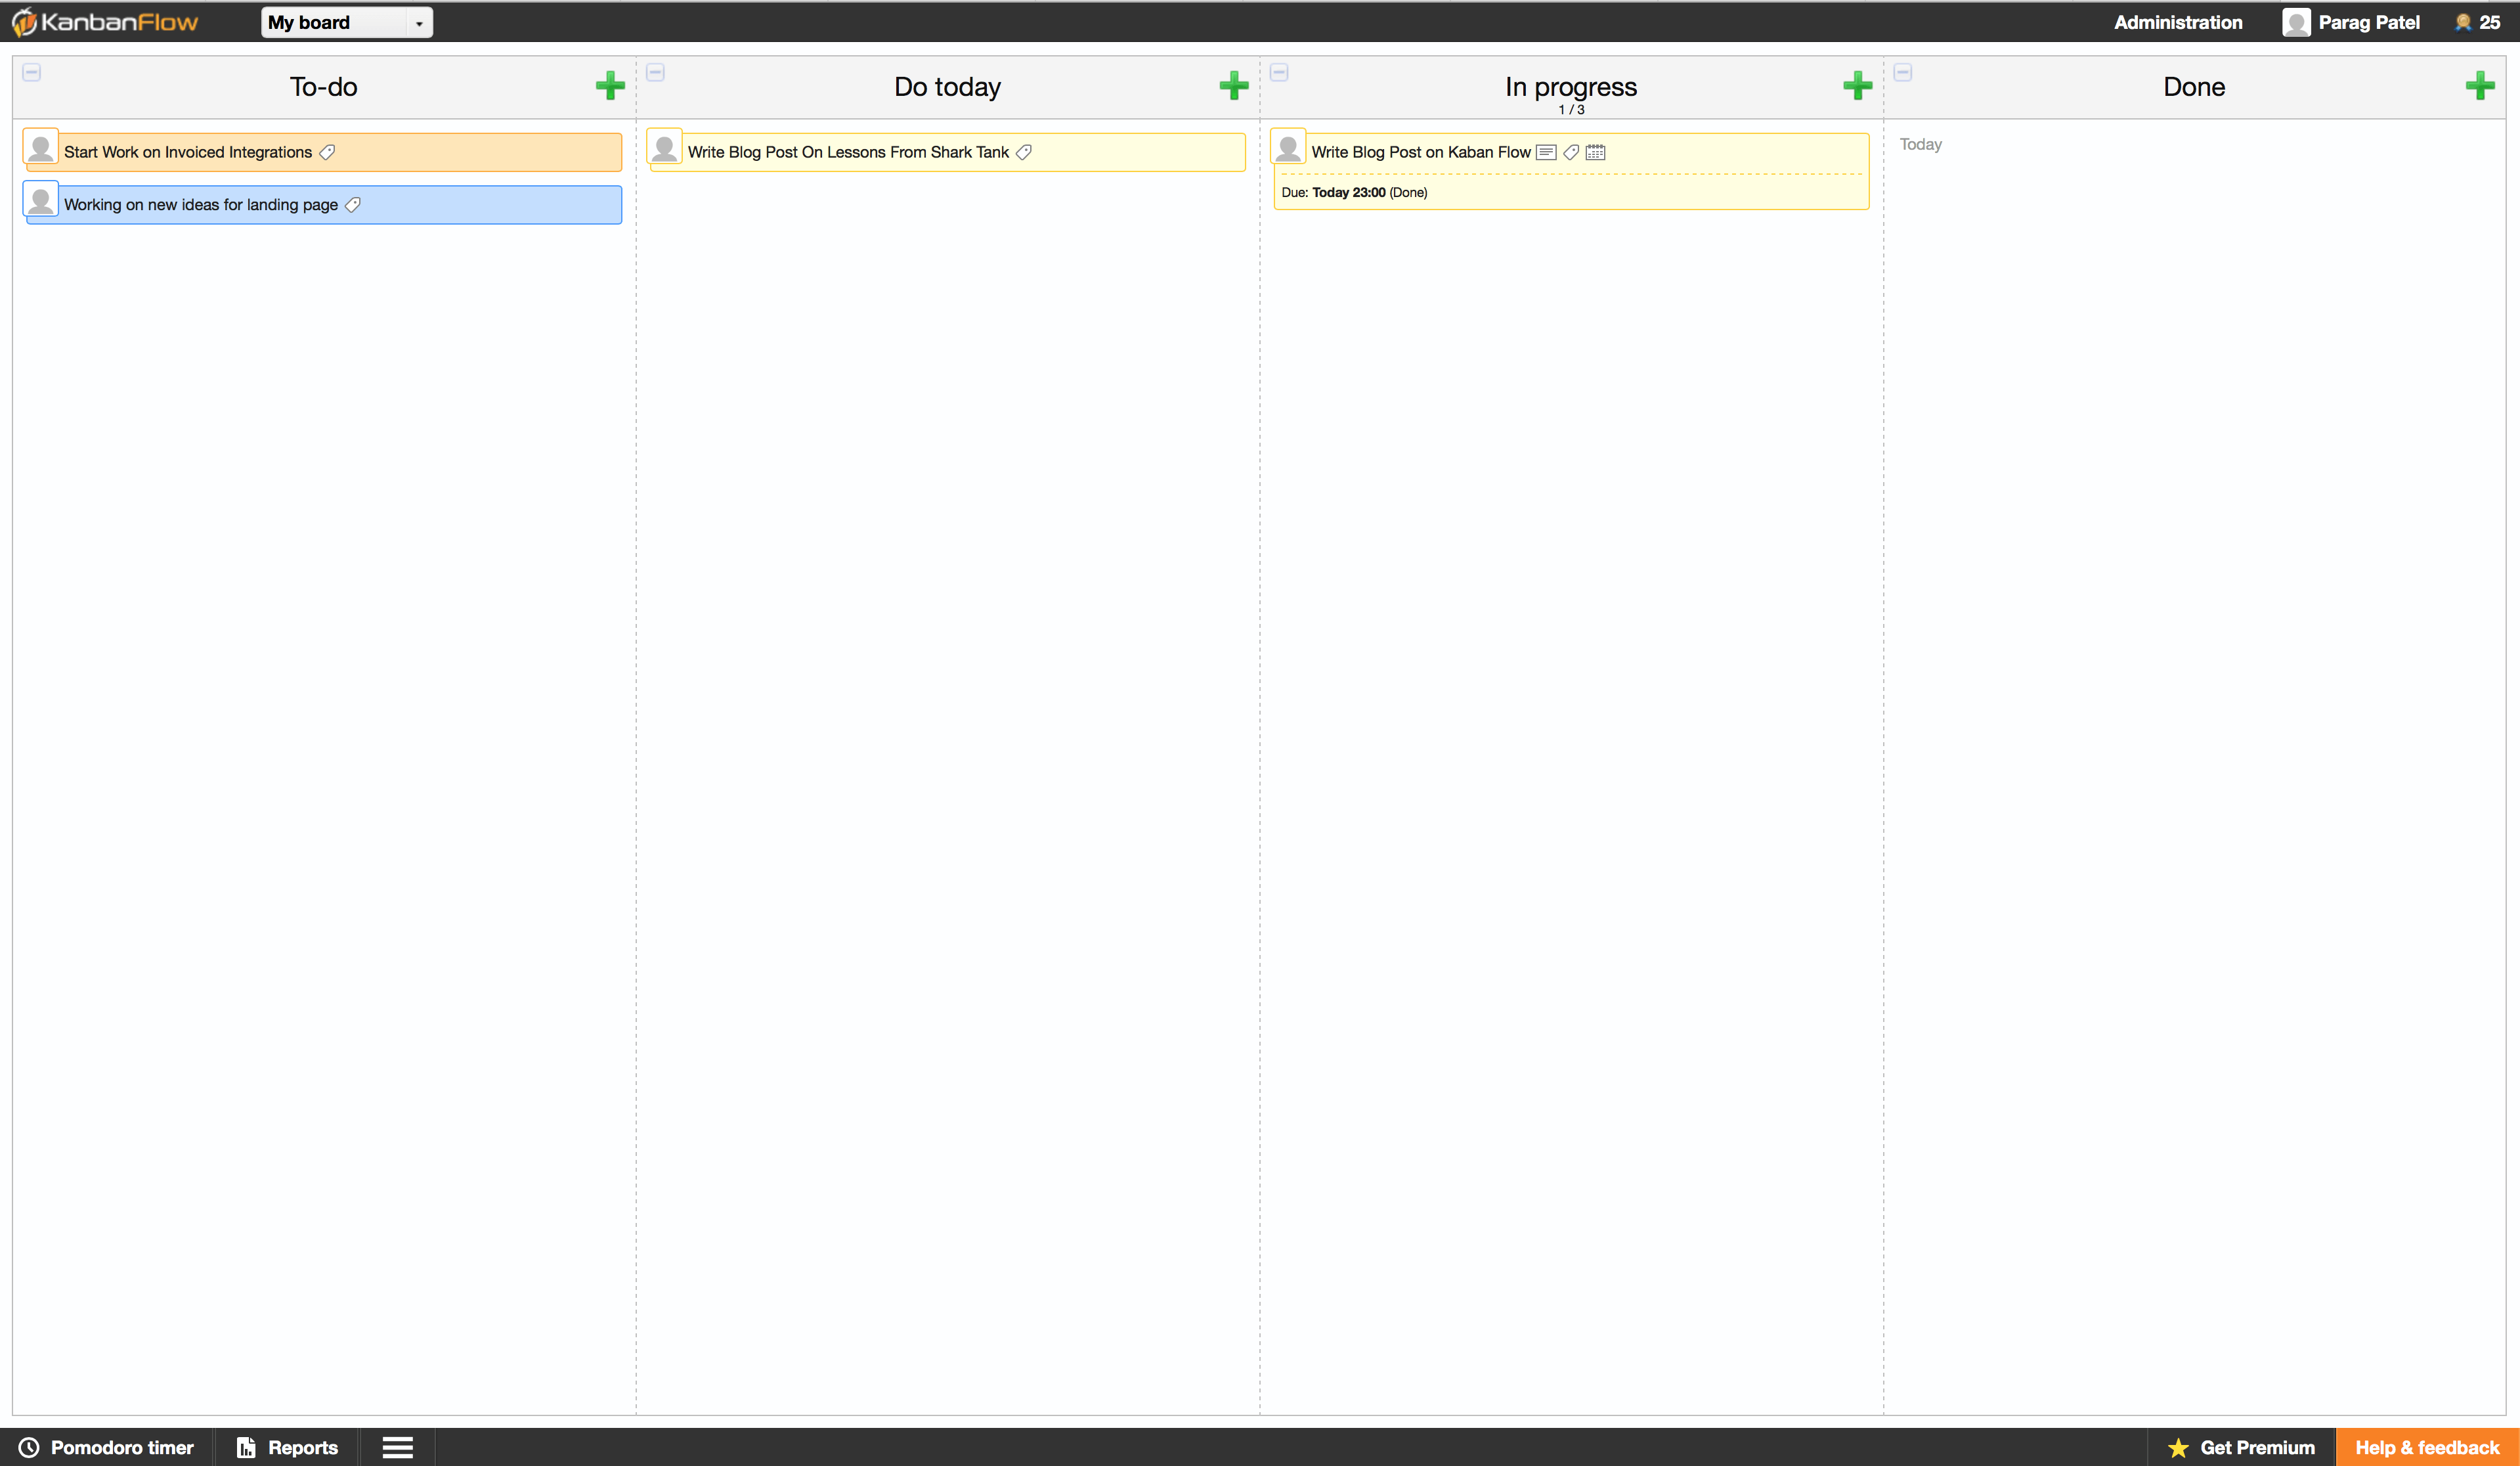Add a task to In progress column
This screenshot has height=1466, width=2520.
coord(1858,86)
